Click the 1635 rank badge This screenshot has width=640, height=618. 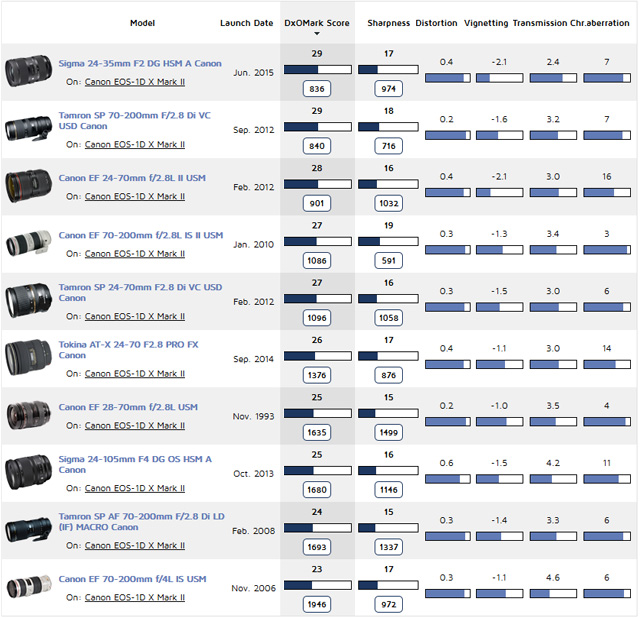317,432
